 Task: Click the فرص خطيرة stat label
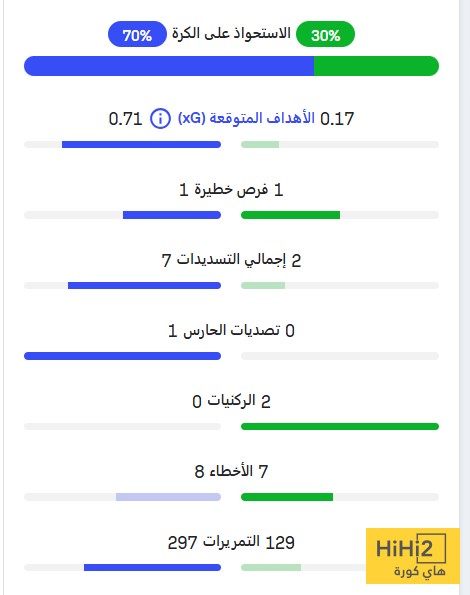231,189
